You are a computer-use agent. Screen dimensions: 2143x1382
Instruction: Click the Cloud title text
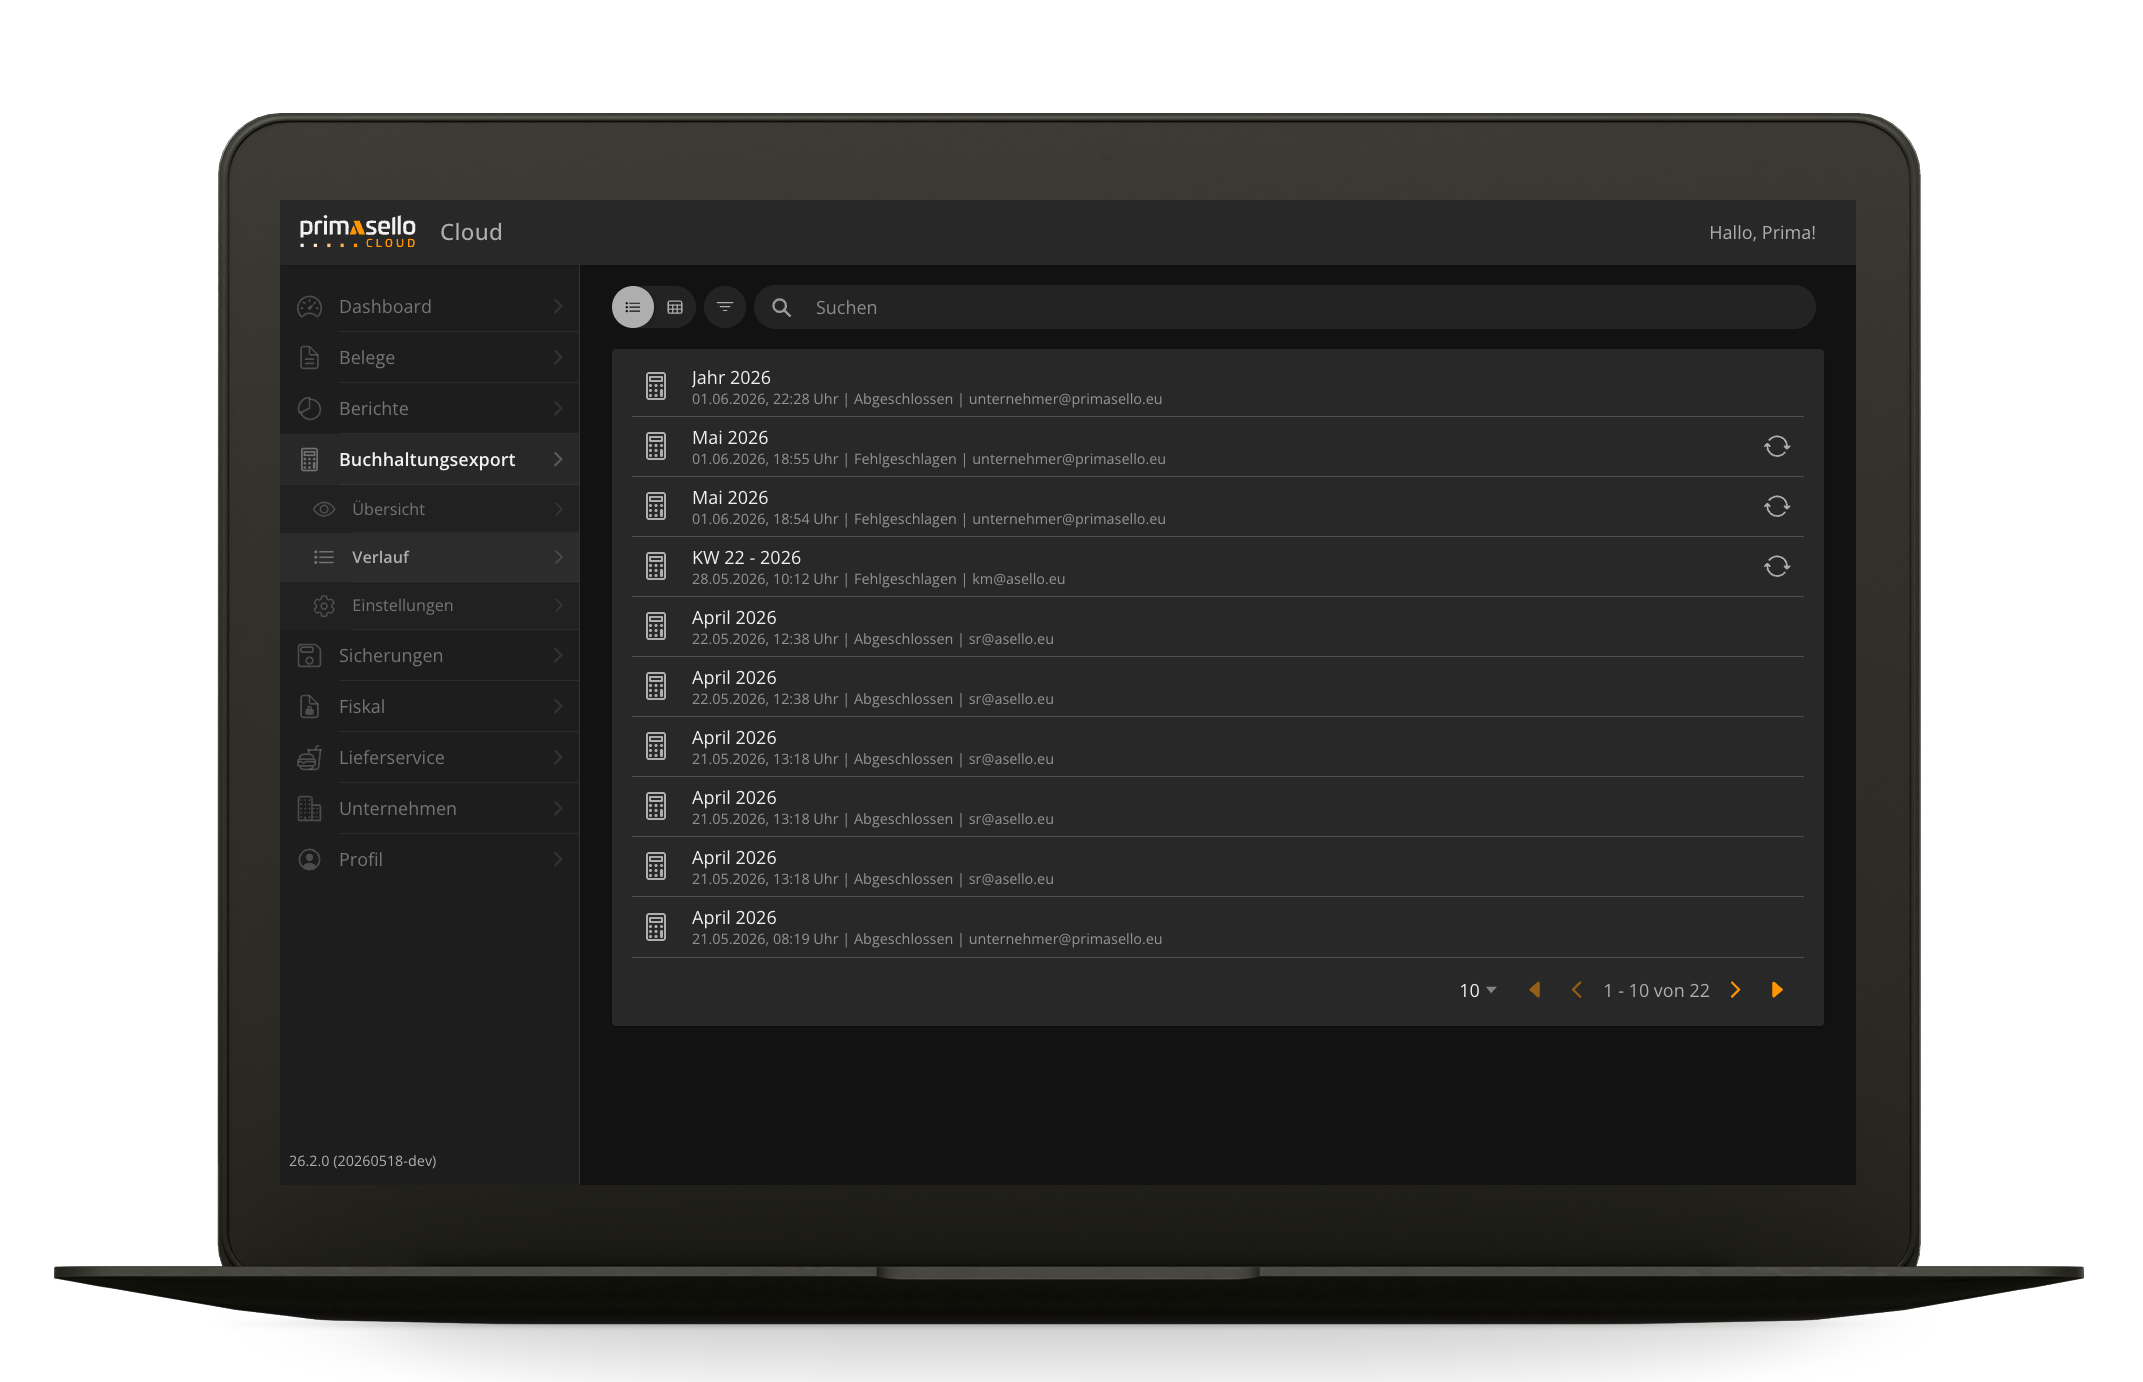pos(471,232)
